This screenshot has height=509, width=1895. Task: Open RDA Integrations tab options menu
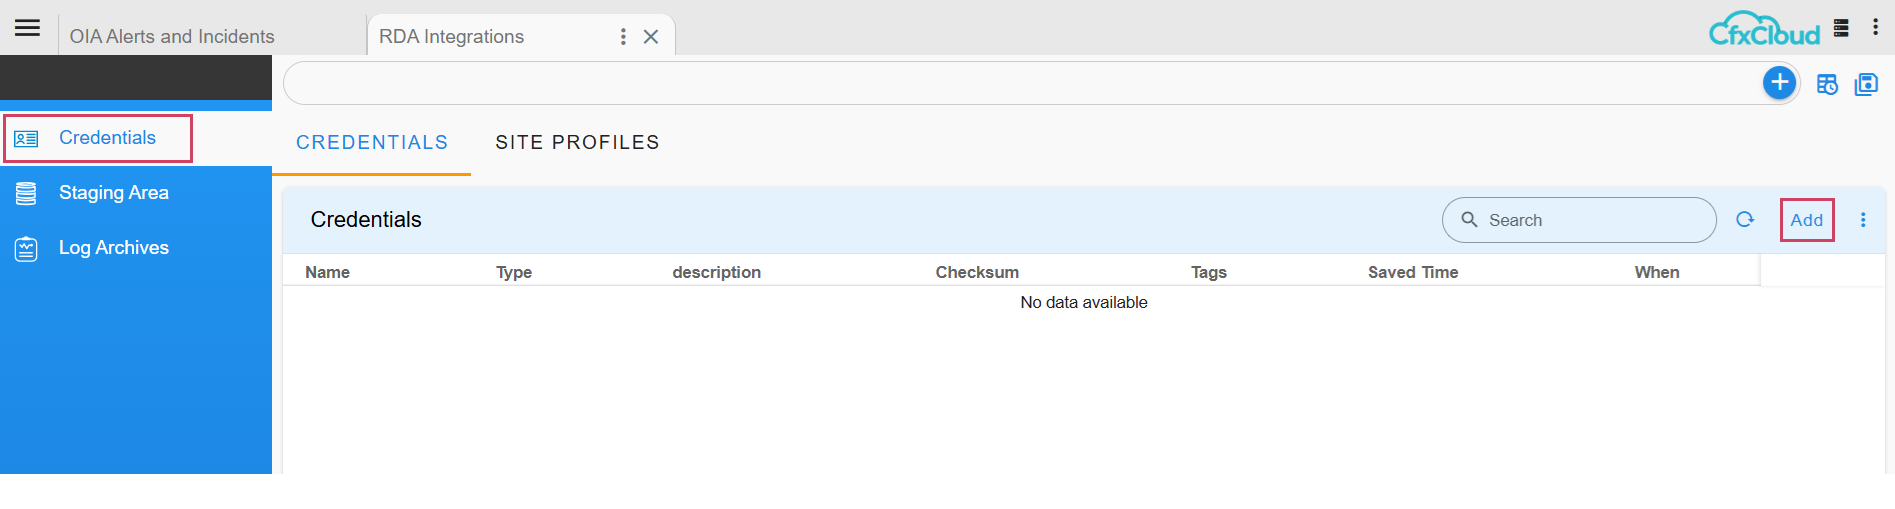(x=623, y=37)
